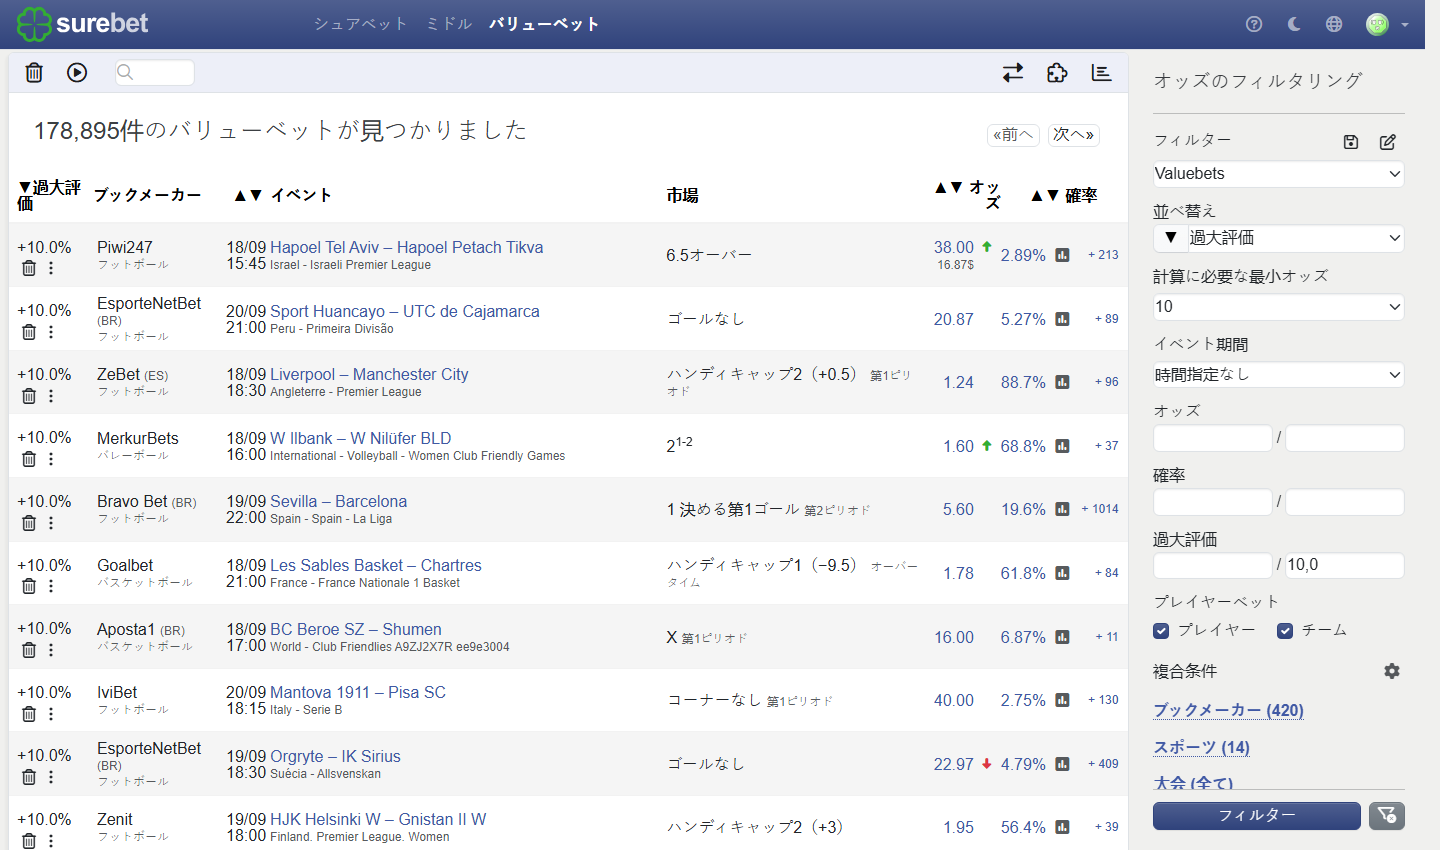1440x850 pixels.
Task: Open the three-dot menu for ZeBet row
Action: (x=51, y=396)
